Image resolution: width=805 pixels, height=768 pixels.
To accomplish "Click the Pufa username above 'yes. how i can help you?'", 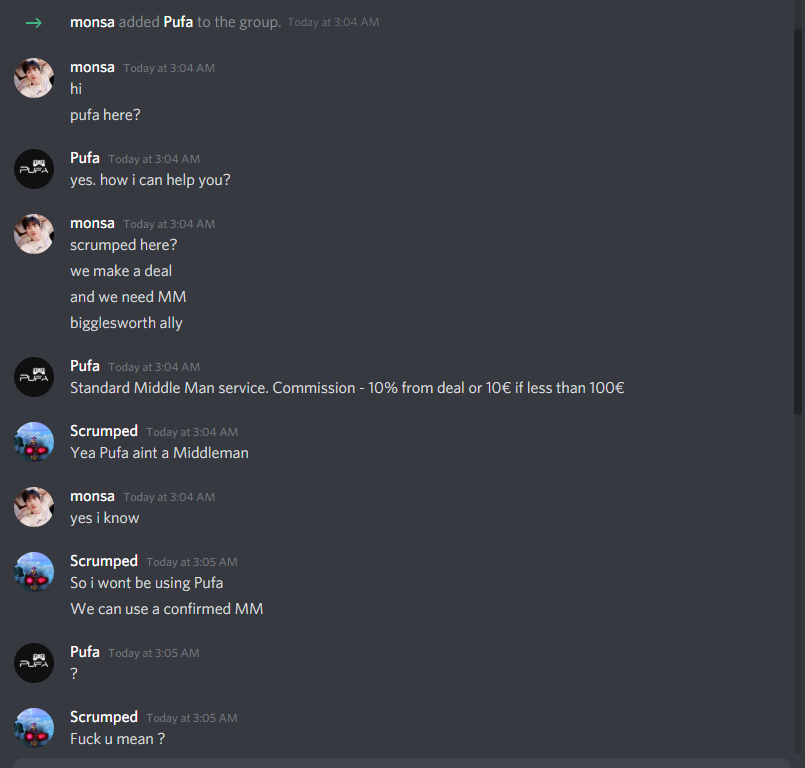I will point(85,158).
